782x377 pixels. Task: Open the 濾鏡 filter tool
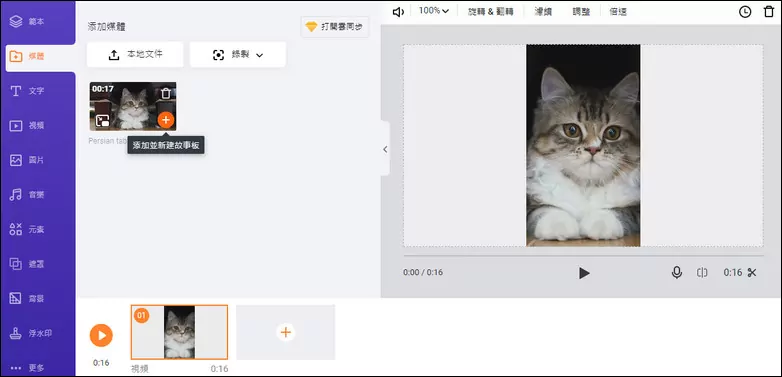pyautogui.click(x=543, y=12)
